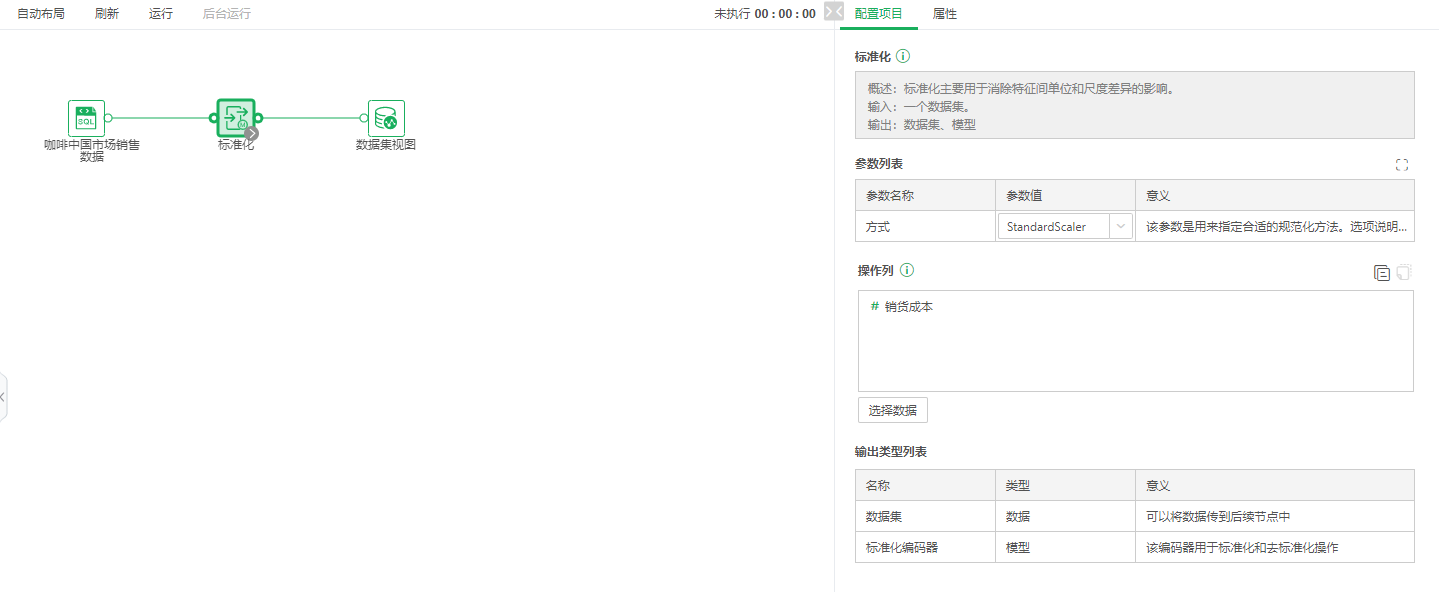Click the small arrow on the 标准化 node

coord(251,132)
